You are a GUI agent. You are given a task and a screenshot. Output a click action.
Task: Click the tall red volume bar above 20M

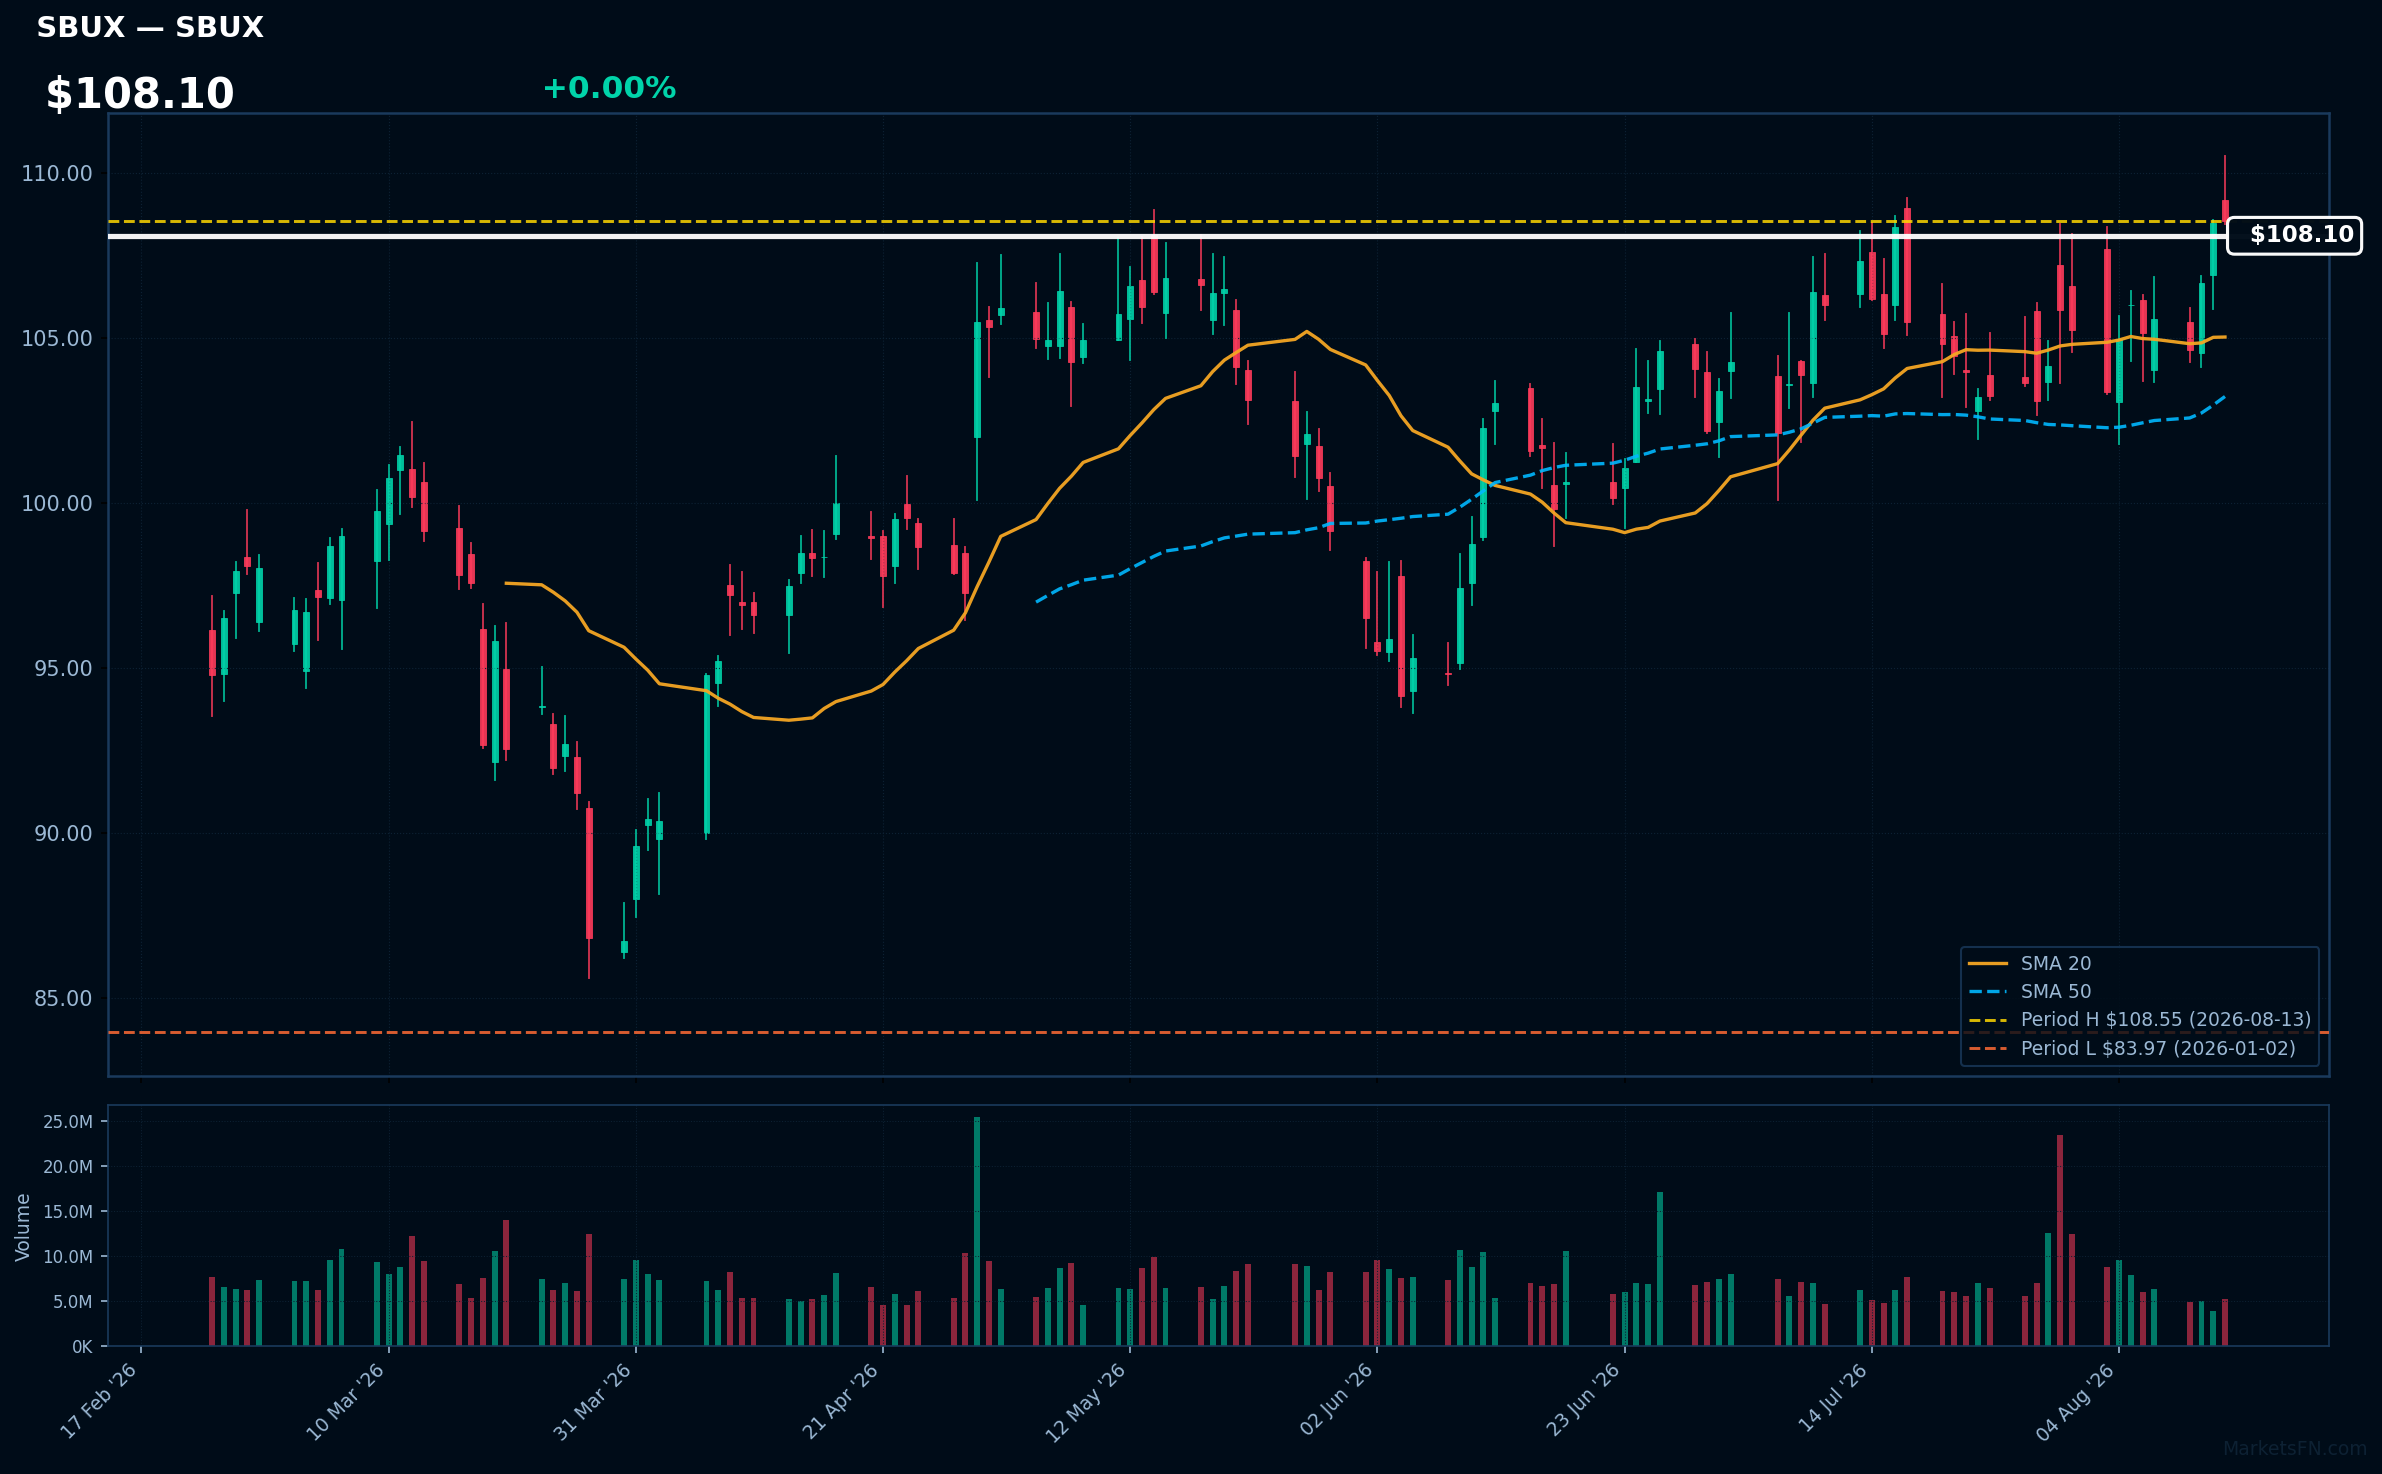coord(2060,1240)
